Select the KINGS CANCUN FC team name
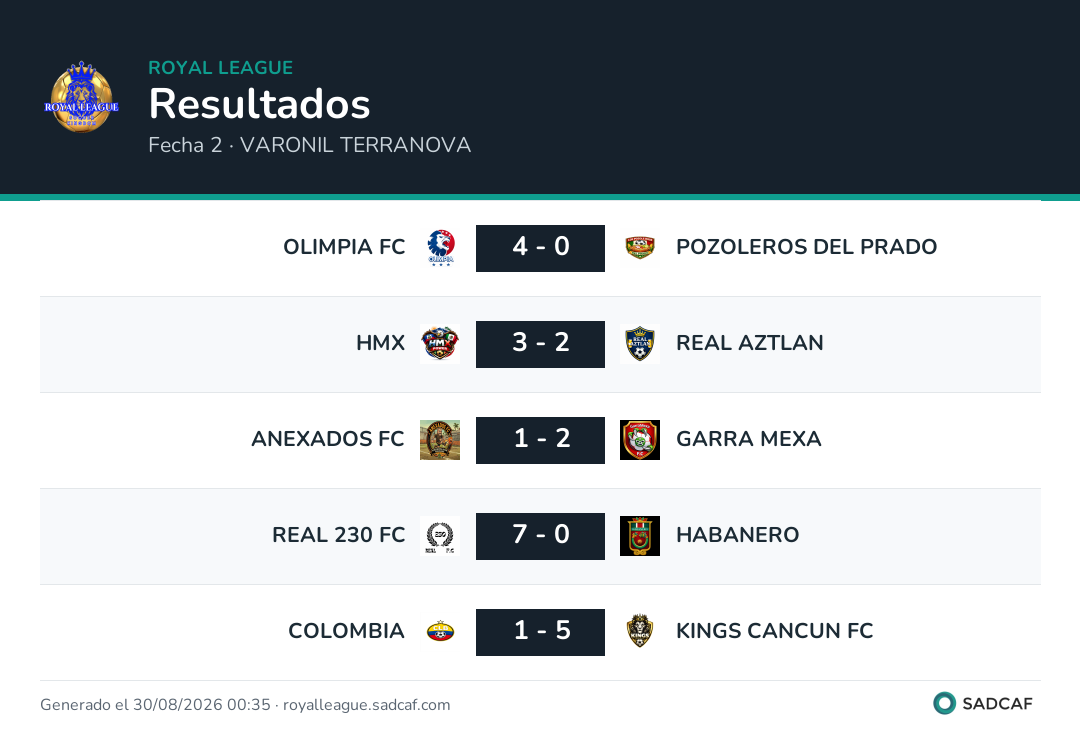Viewport: 1080px width, 756px height. pyautogui.click(x=774, y=631)
